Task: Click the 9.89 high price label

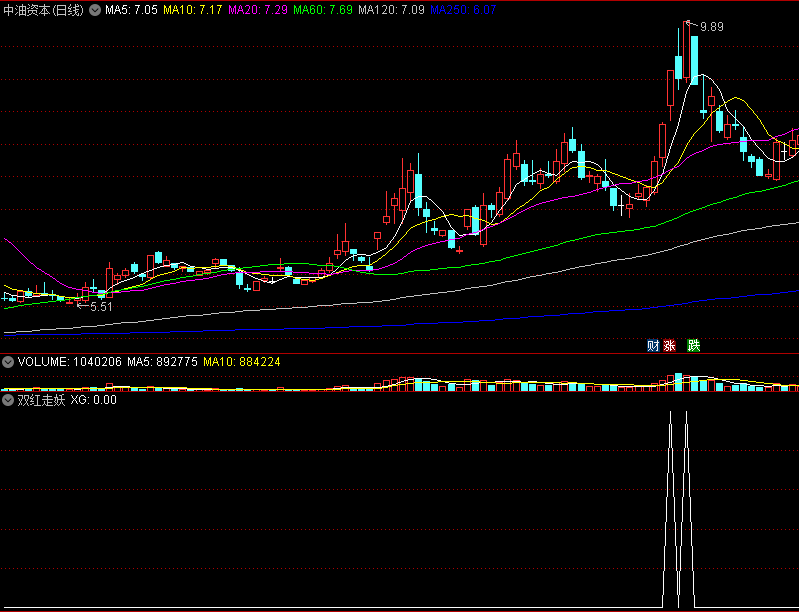Action: pyautogui.click(x=712, y=27)
